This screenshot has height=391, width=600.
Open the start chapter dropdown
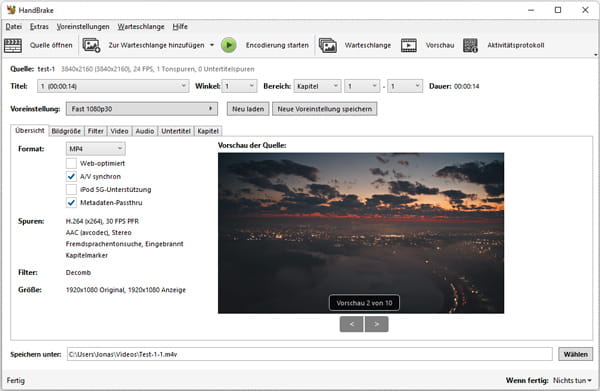pos(362,86)
